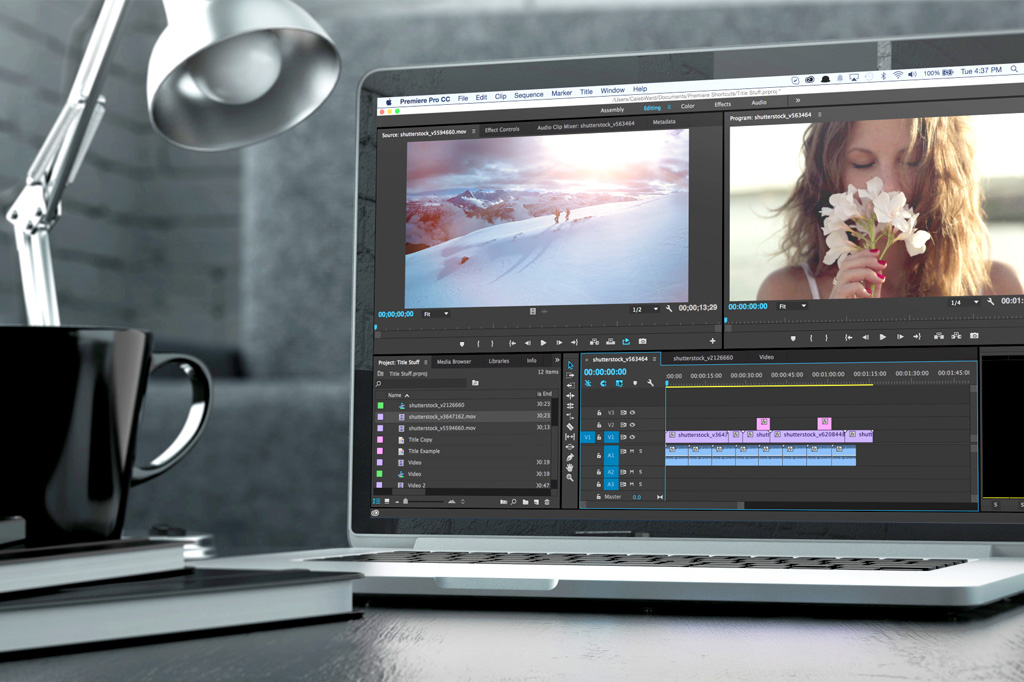Toggle lock on the V2 track
This screenshot has width=1024, height=682.
tap(600, 425)
